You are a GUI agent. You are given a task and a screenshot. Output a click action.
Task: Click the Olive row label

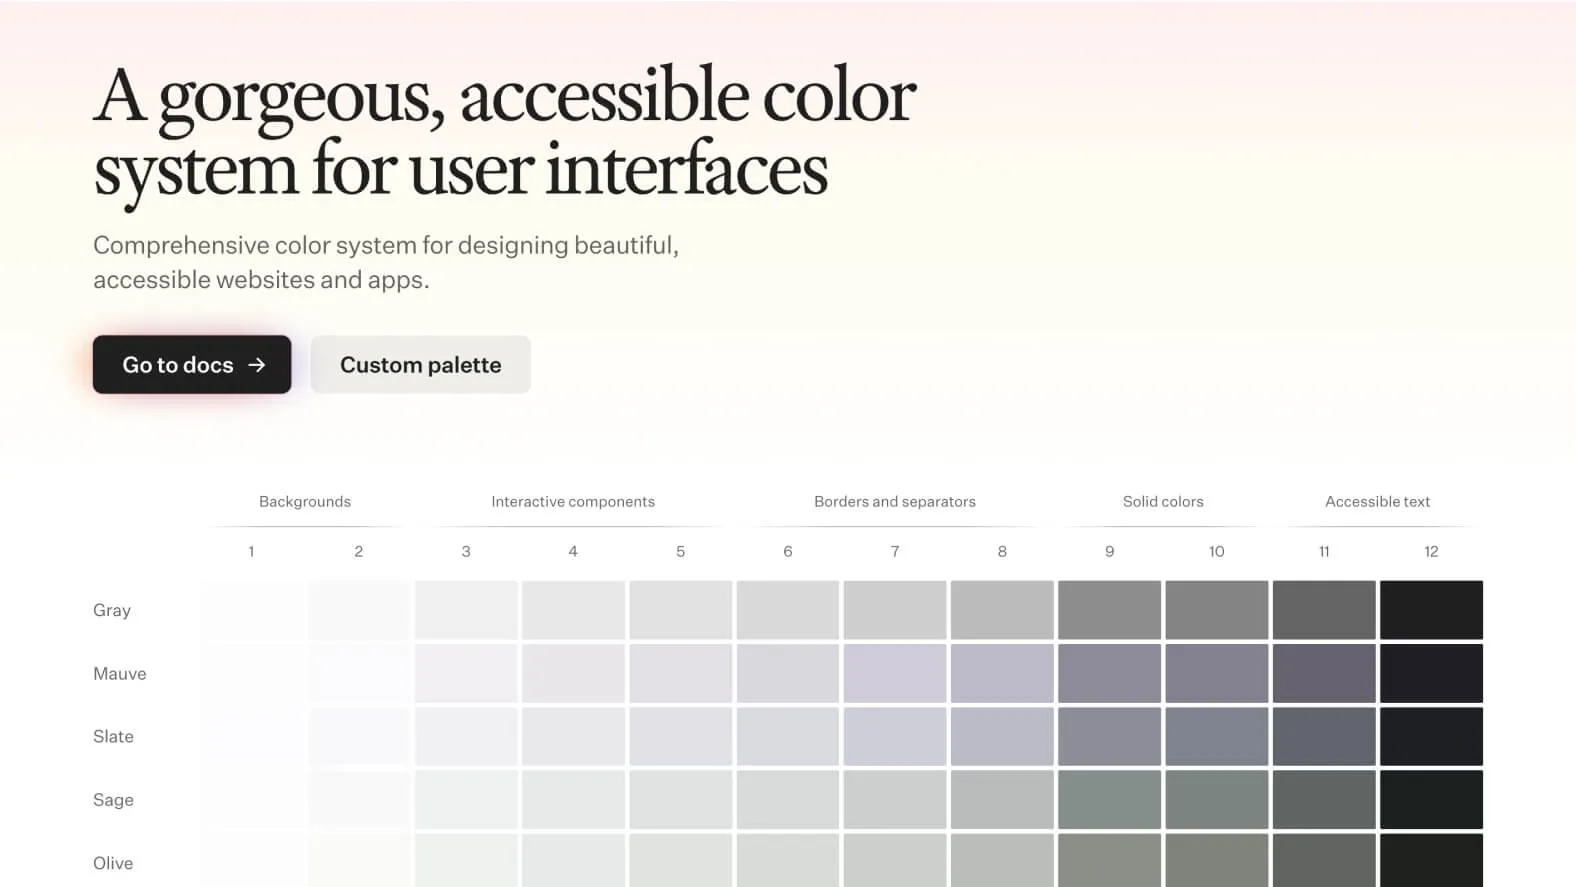point(113,863)
